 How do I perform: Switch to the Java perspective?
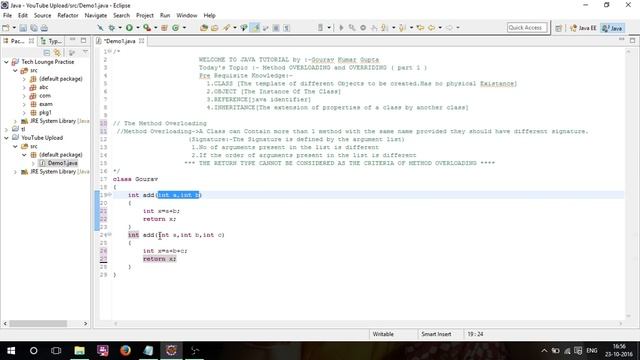612,28
